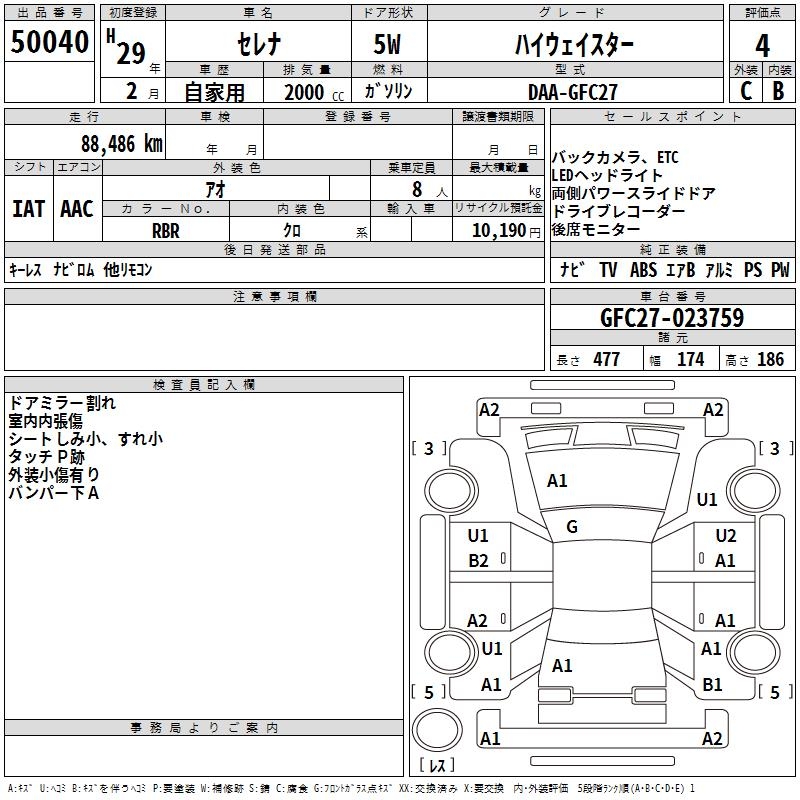Select the rear-right [5] tire depth marker

click(x=771, y=692)
